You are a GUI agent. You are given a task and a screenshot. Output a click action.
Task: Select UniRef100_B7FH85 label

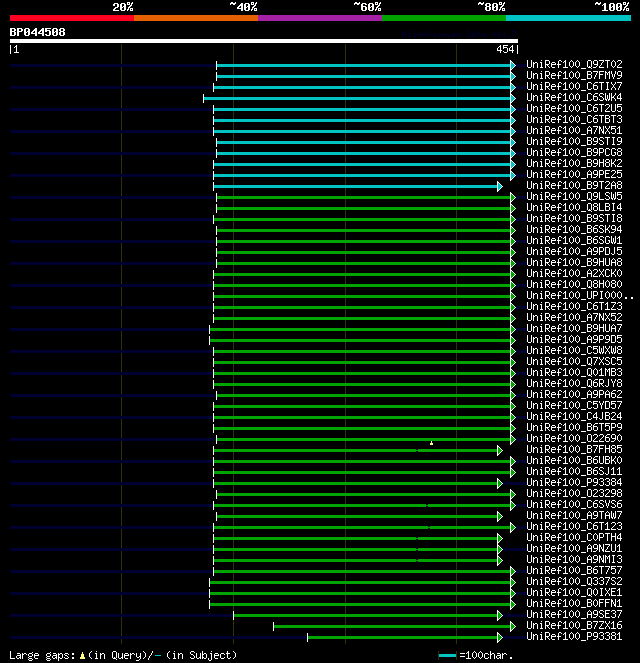[574, 449]
